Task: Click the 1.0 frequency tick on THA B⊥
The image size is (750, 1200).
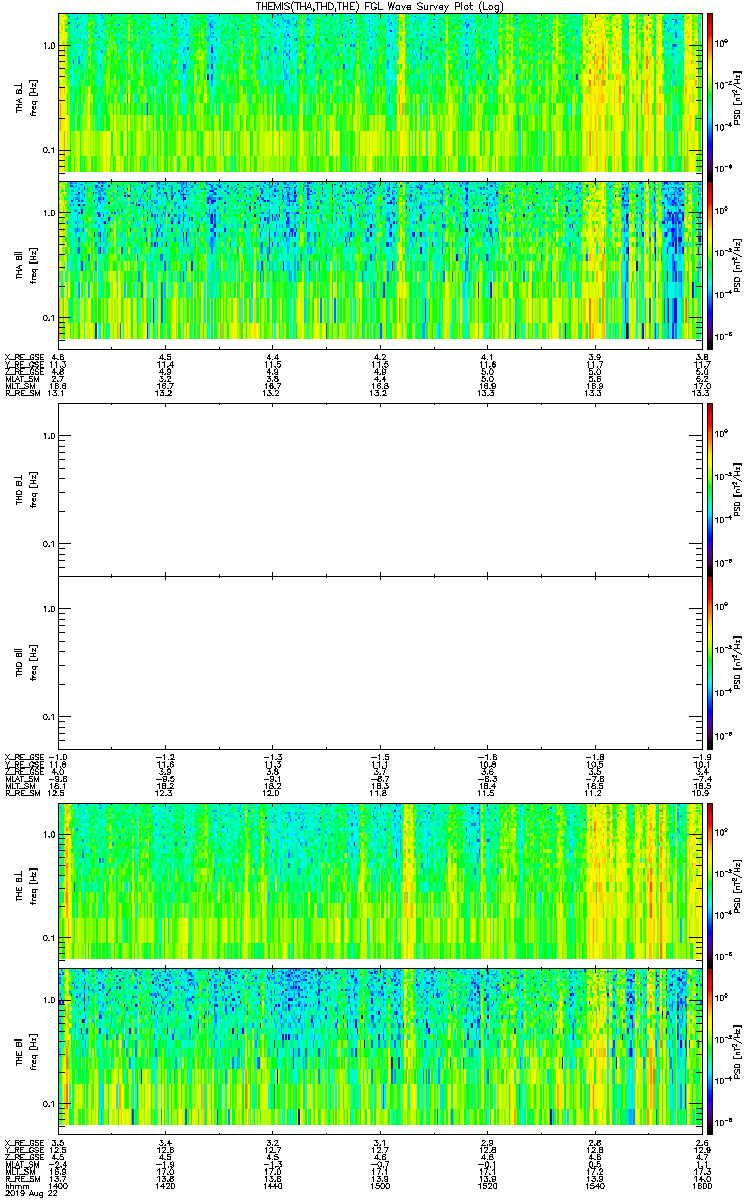Action: click(x=48, y=47)
